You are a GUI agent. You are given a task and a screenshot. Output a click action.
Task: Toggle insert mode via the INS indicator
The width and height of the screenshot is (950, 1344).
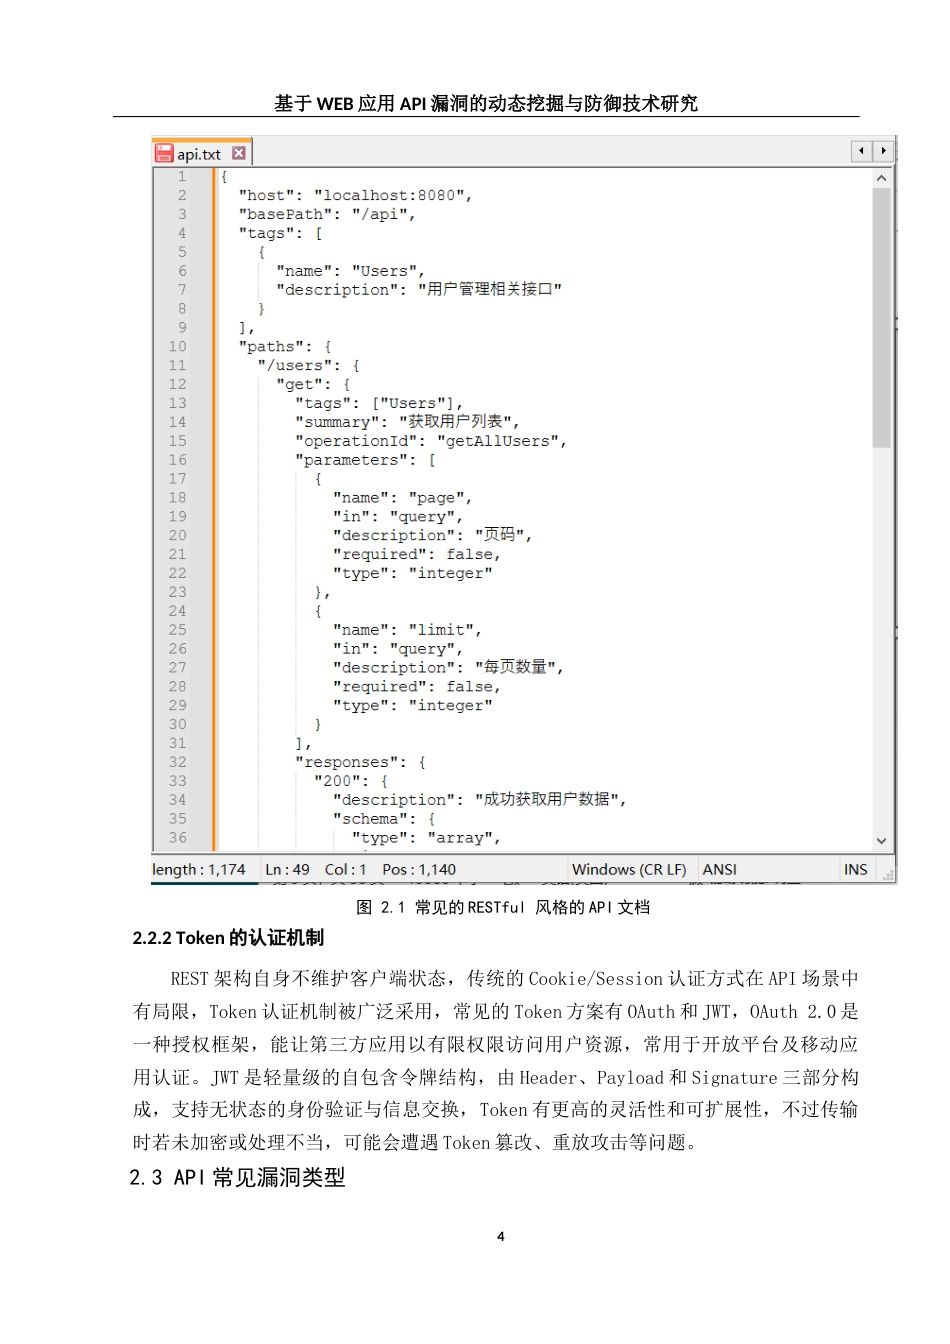coord(855,869)
